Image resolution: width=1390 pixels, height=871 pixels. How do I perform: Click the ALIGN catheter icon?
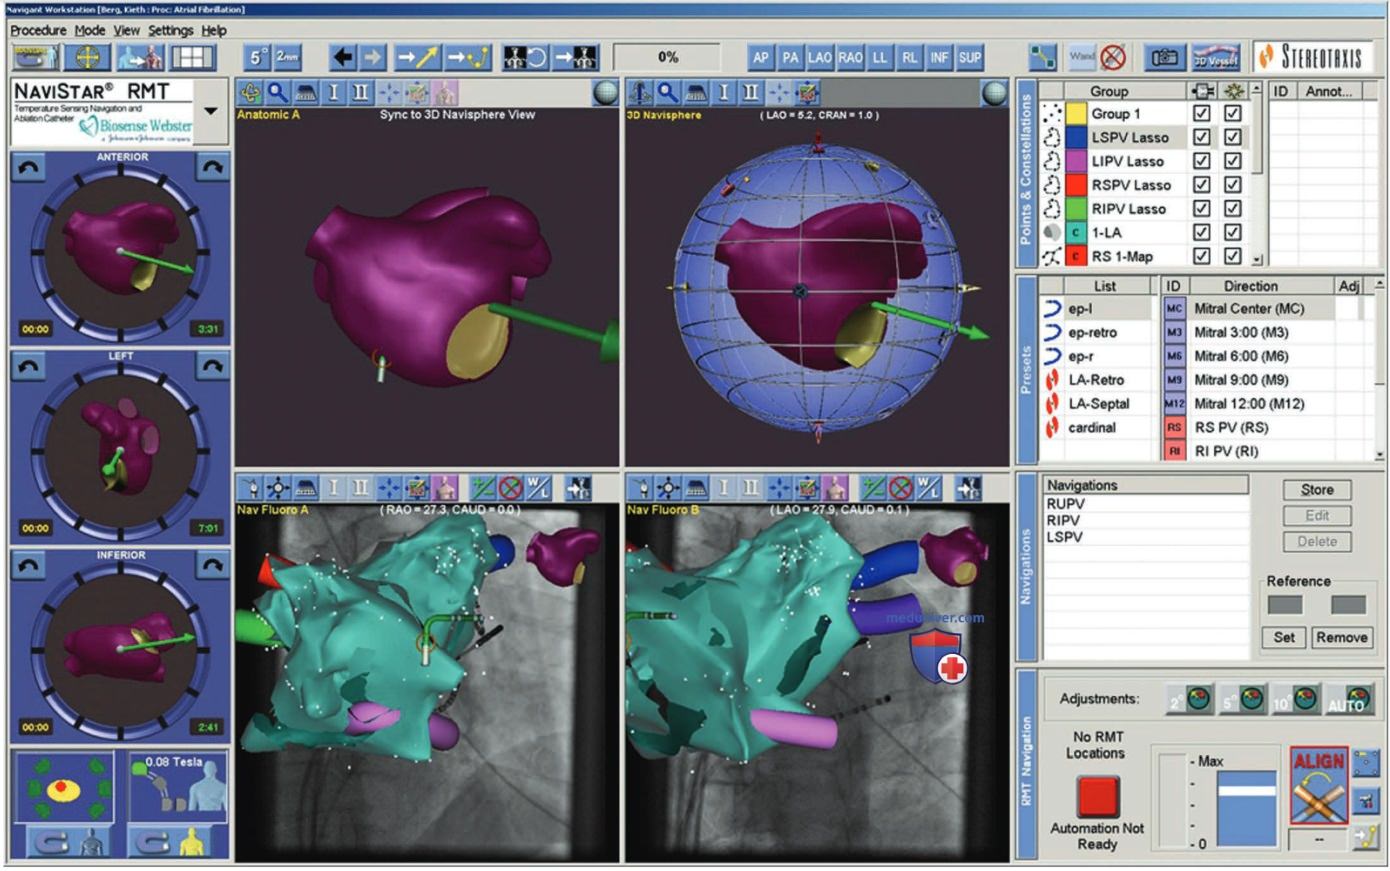point(1319,786)
